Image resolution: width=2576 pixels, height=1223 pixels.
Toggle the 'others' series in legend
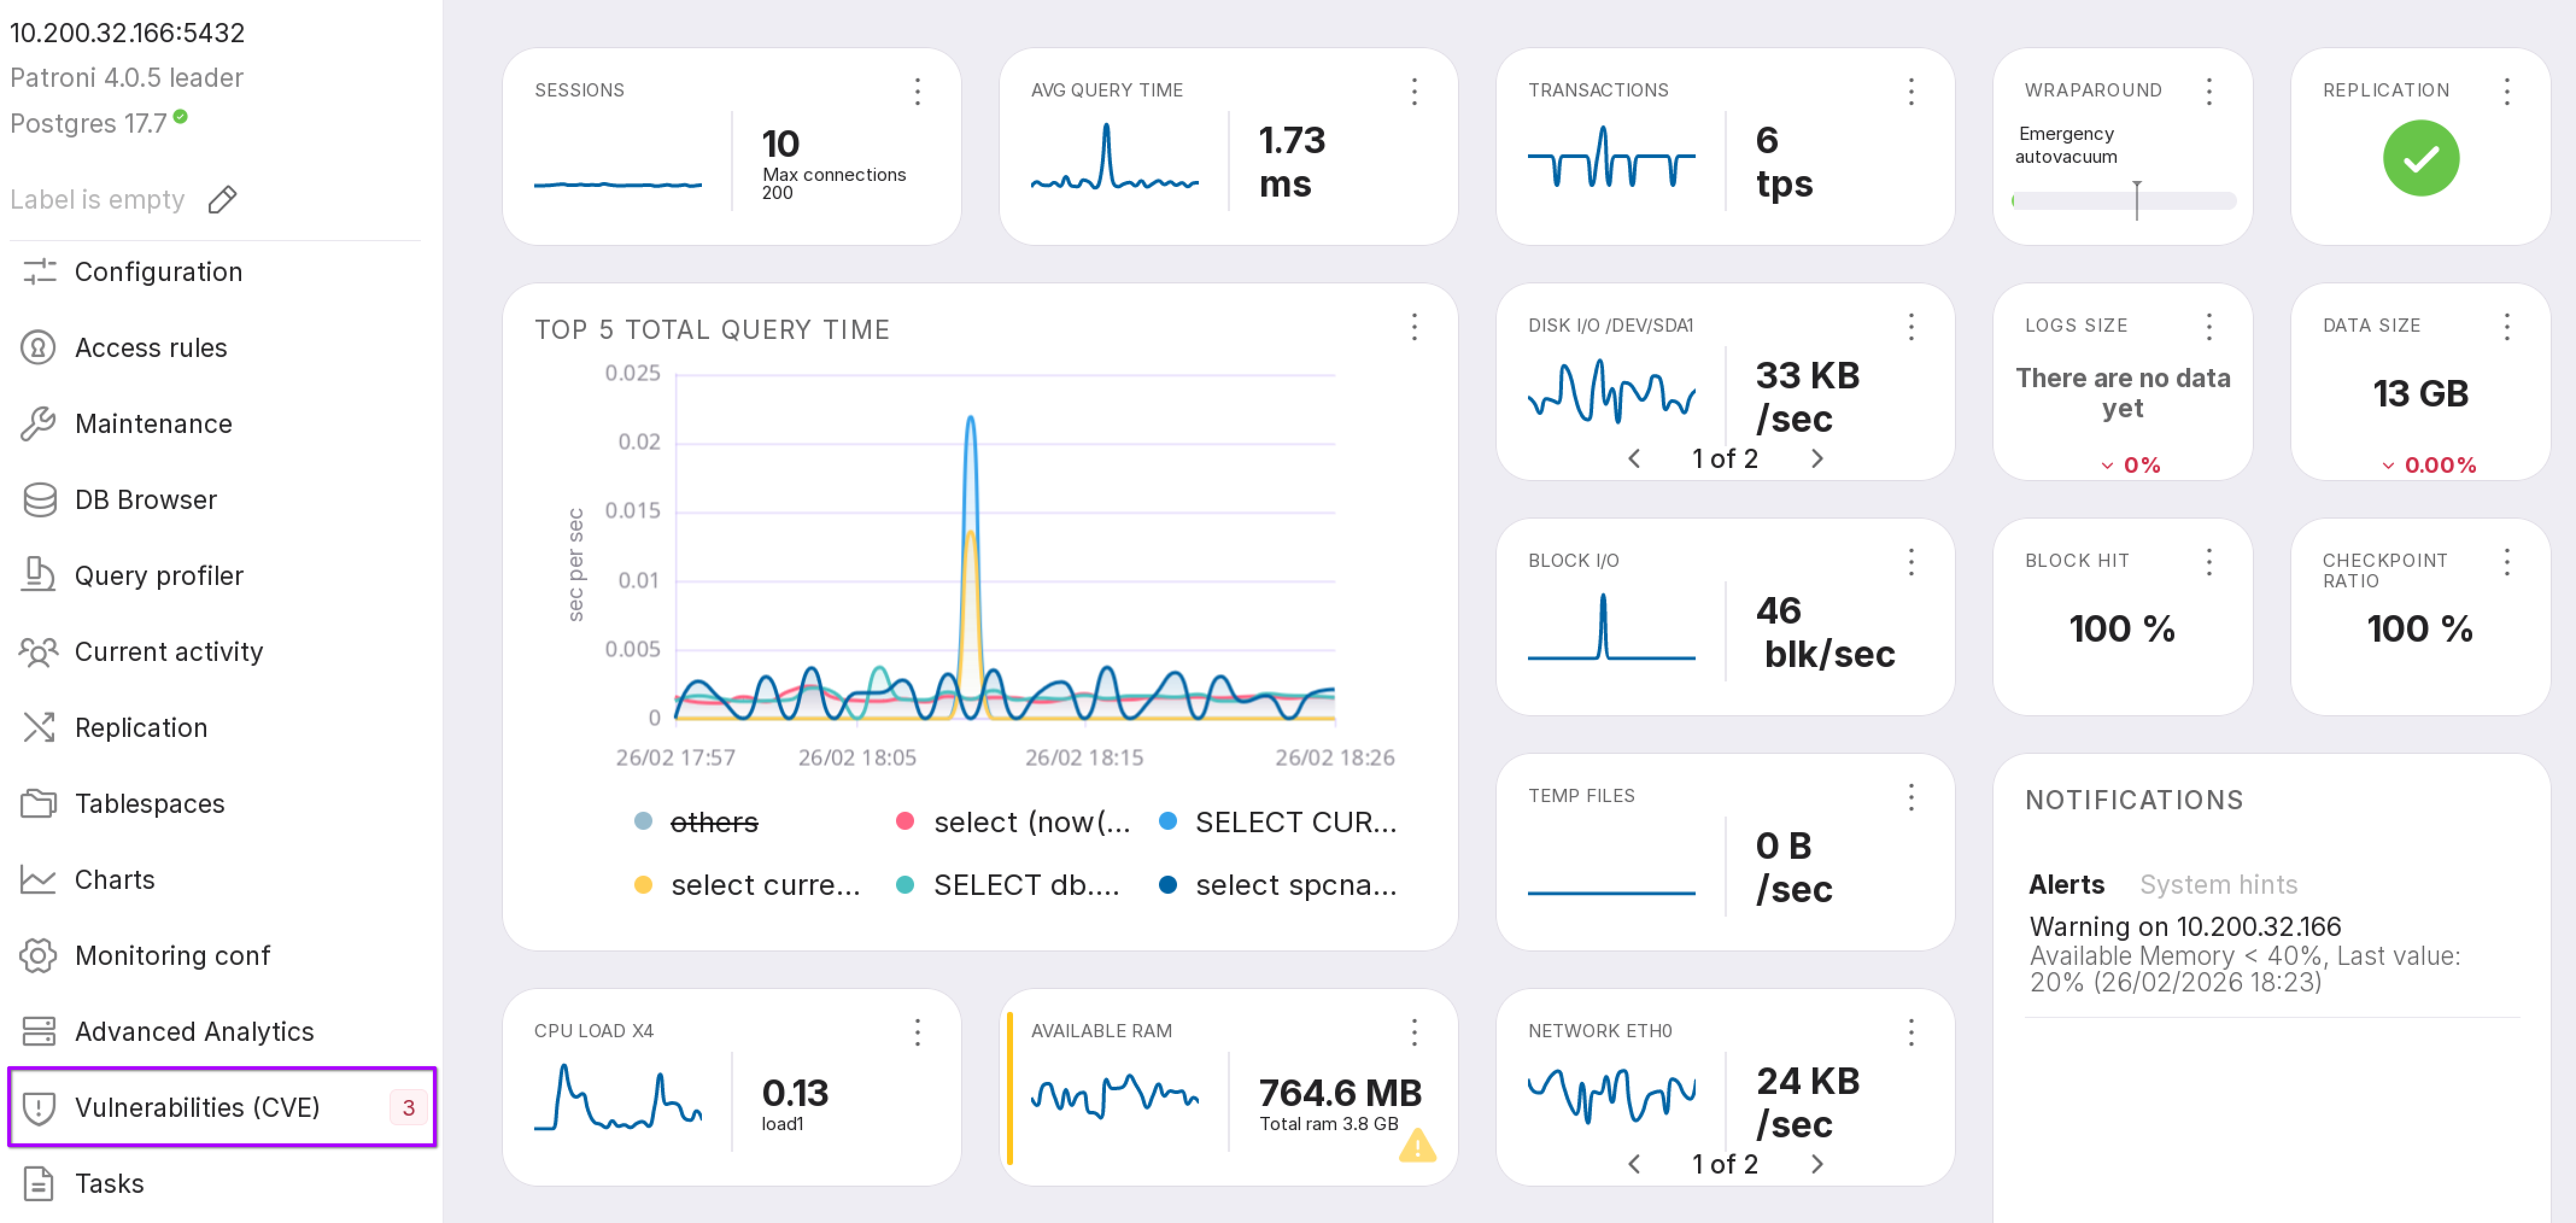coord(713,822)
